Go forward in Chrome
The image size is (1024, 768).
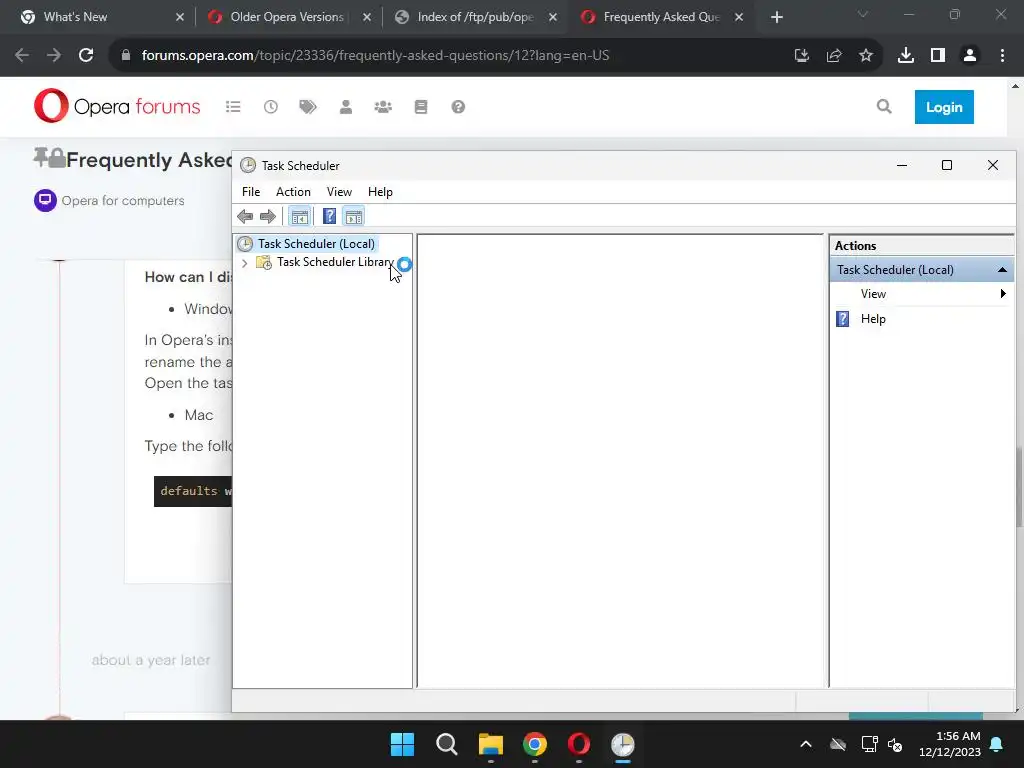[x=54, y=56]
